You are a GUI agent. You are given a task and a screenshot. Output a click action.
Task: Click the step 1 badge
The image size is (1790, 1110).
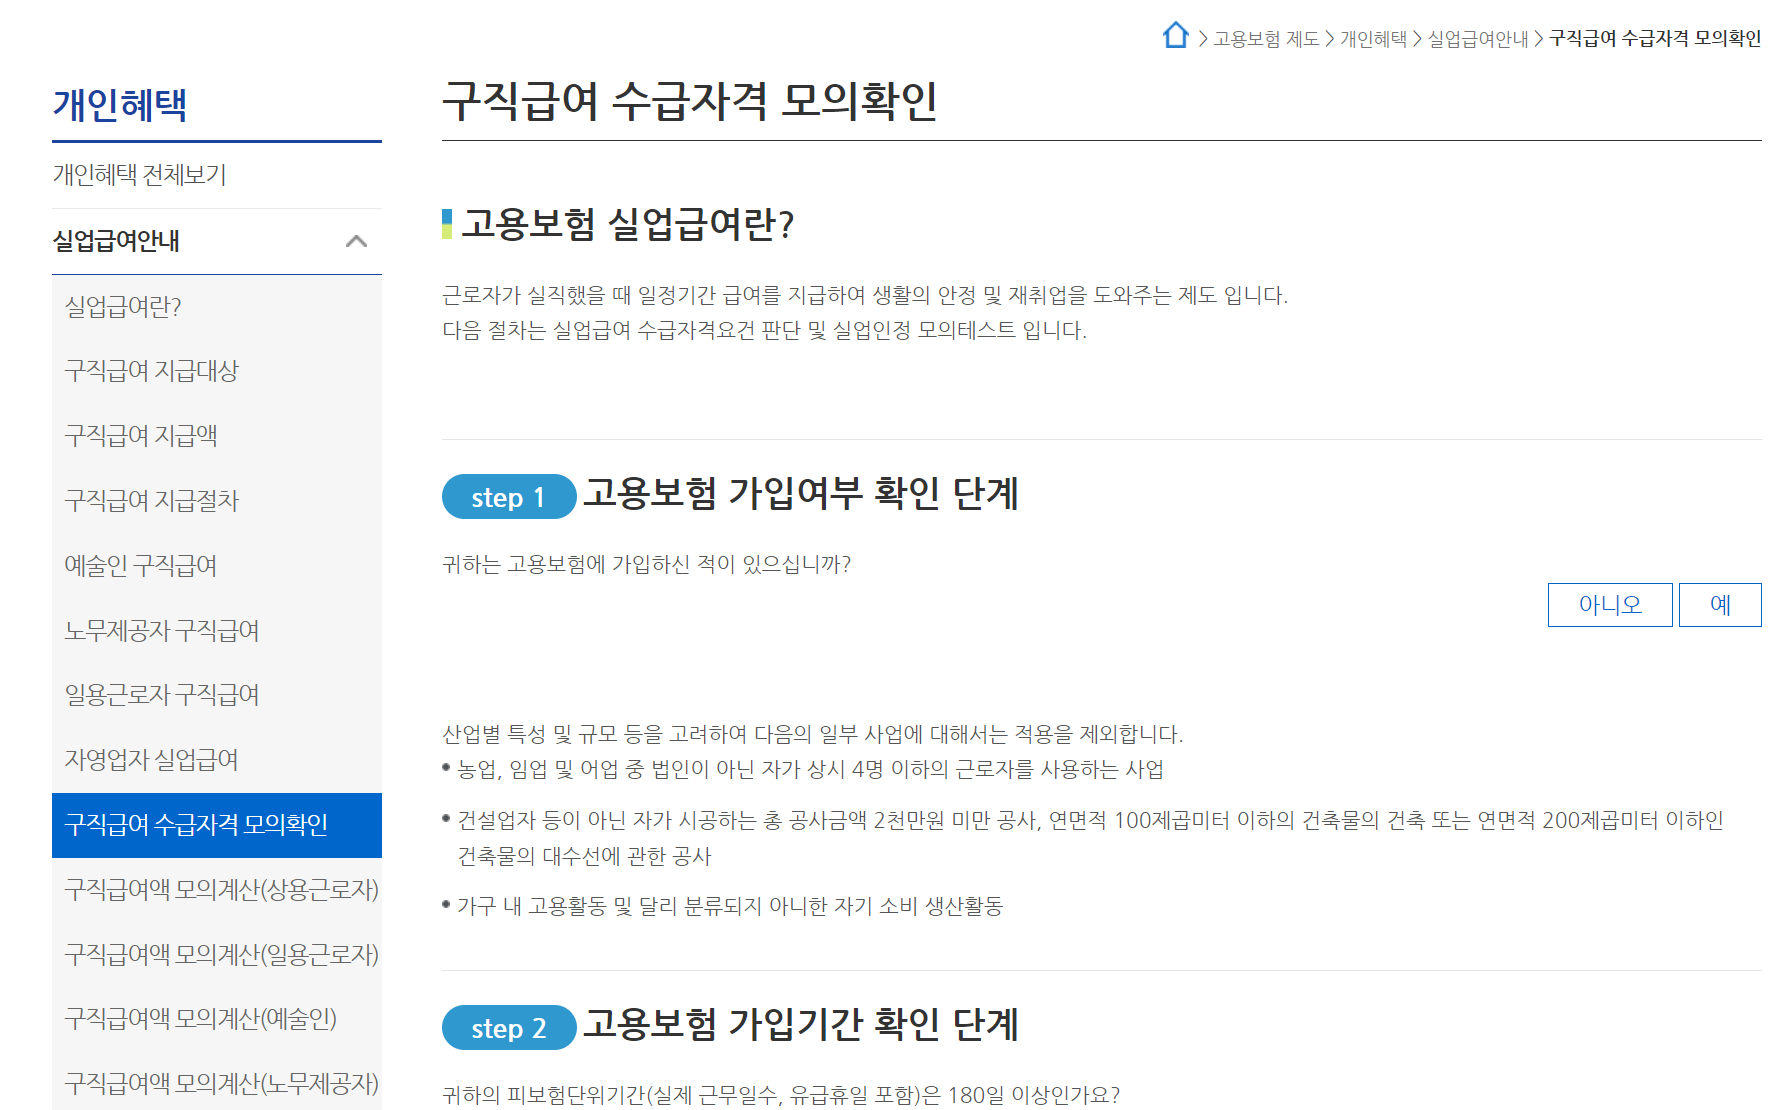point(508,496)
